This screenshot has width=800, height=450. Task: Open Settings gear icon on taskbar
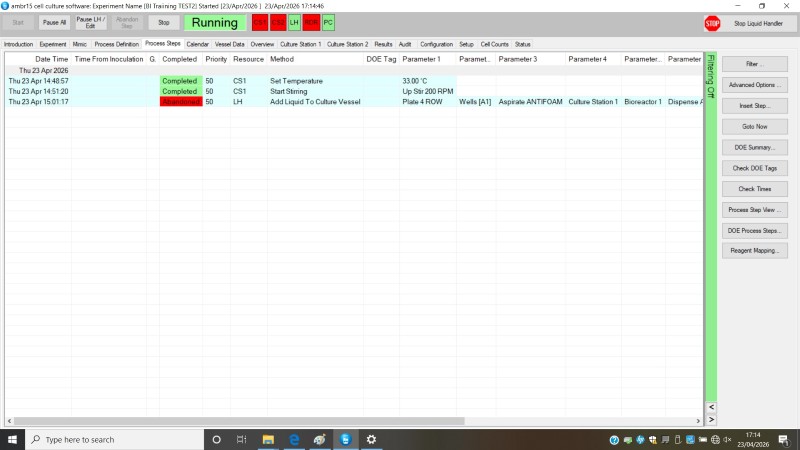click(x=371, y=439)
